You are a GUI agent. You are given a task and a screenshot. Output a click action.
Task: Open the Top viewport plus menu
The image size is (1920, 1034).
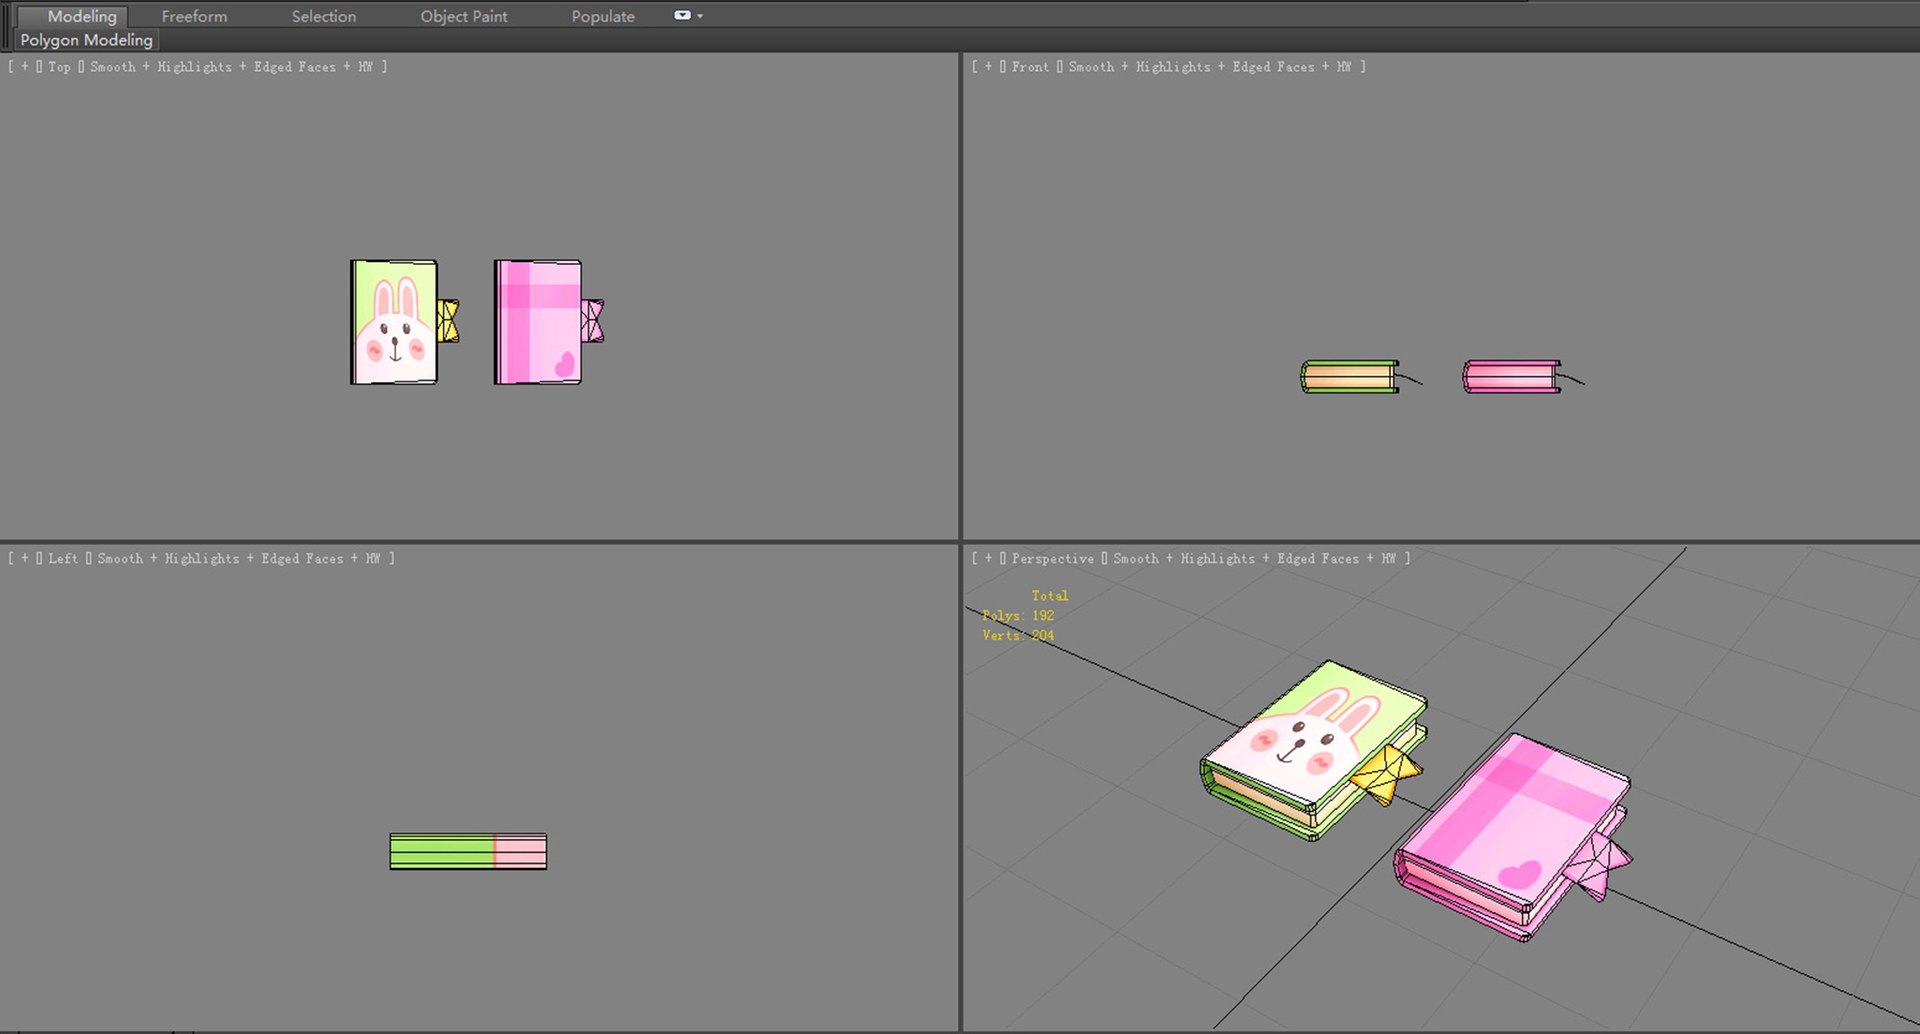(25, 67)
